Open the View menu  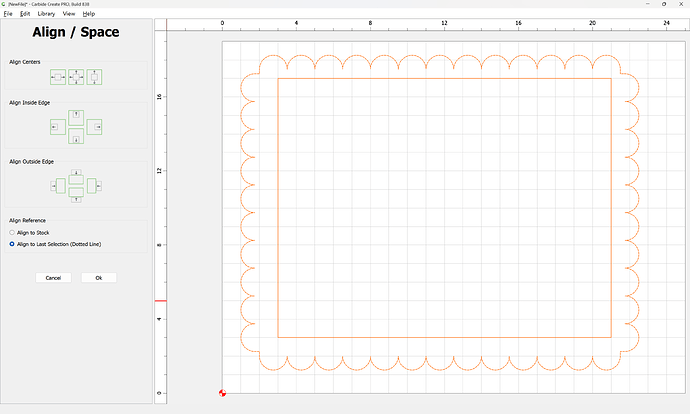[x=68, y=14]
